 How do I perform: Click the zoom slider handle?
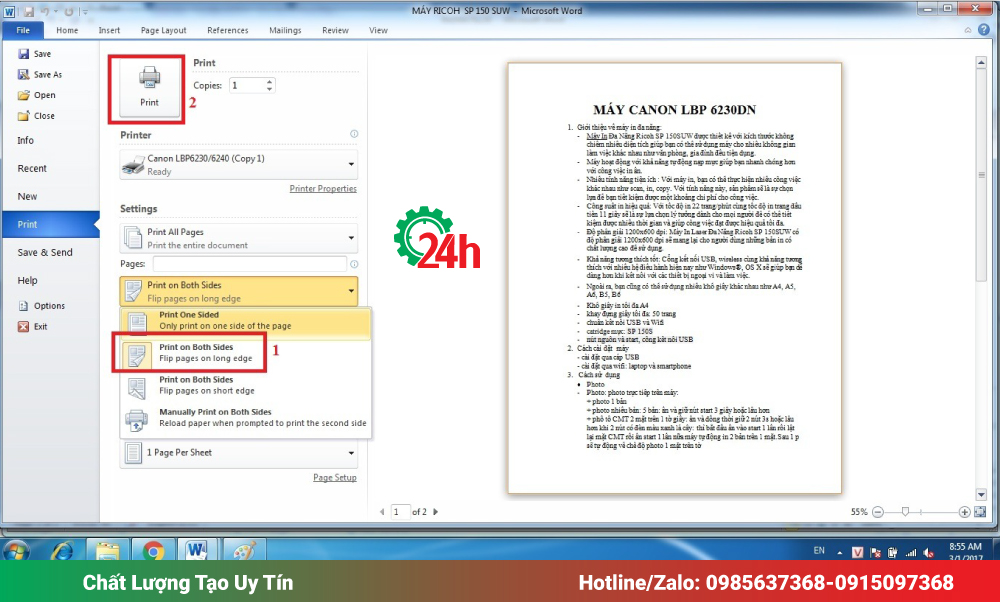[905, 511]
